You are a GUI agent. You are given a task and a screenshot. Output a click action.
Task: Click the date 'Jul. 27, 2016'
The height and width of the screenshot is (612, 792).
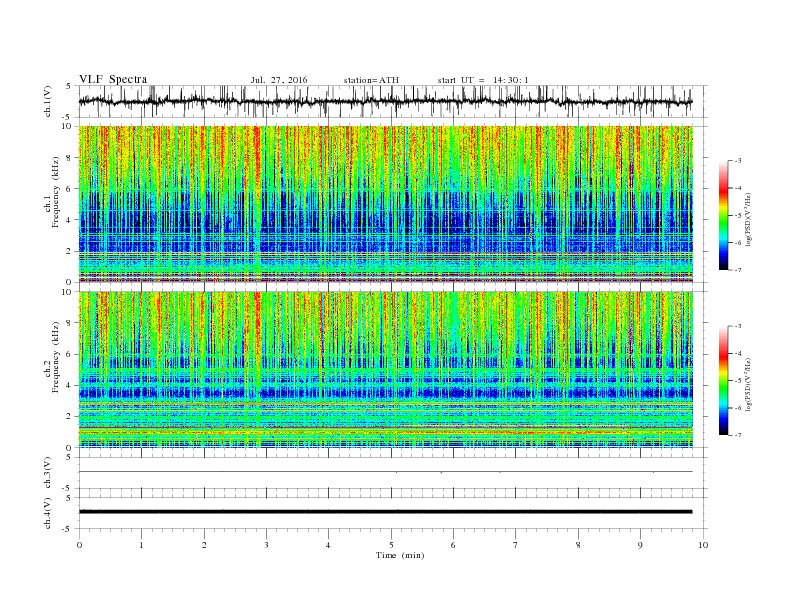[279, 80]
